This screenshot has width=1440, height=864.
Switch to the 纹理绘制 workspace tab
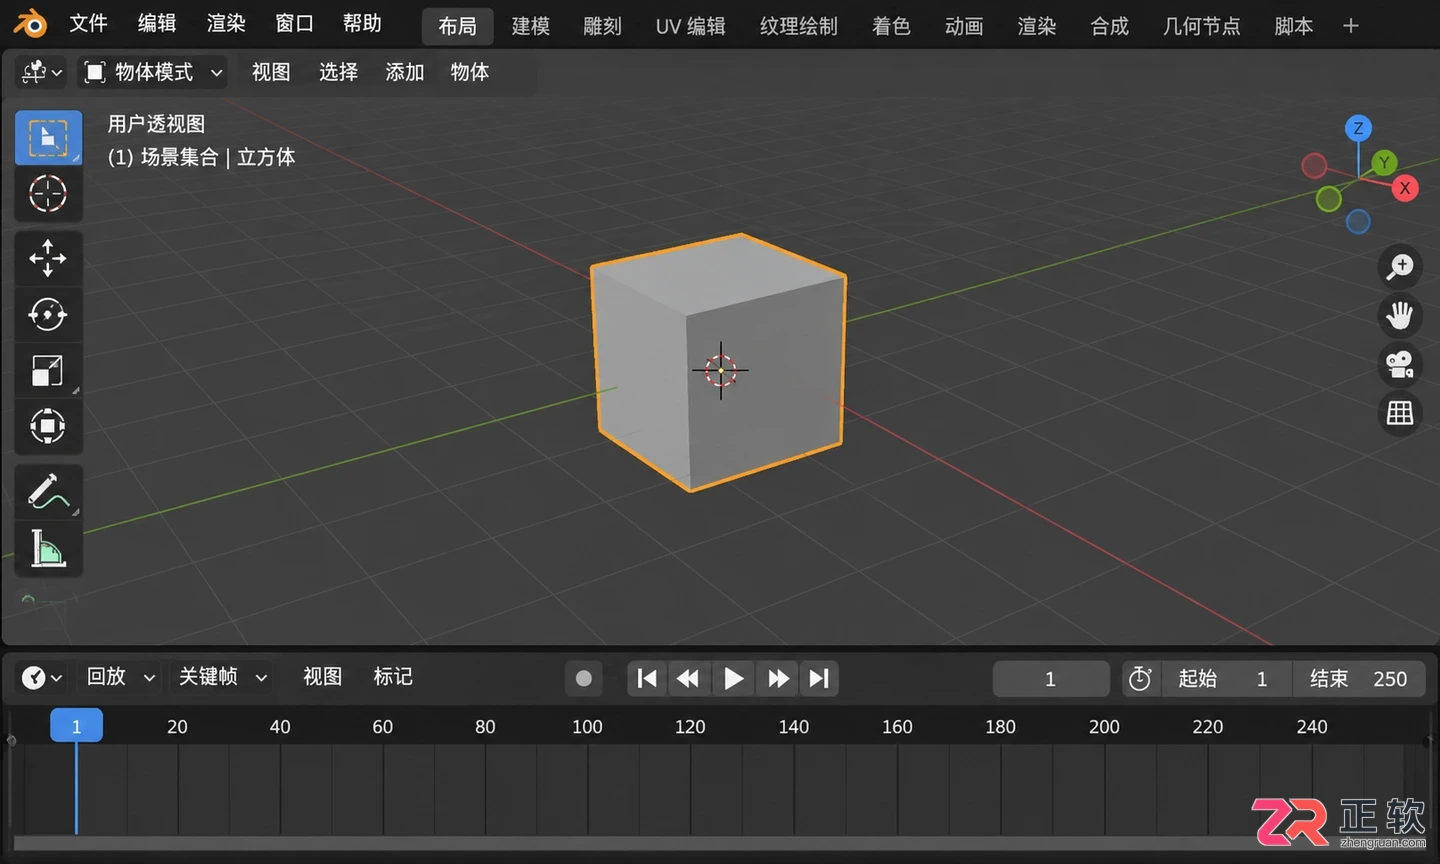(799, 26)
